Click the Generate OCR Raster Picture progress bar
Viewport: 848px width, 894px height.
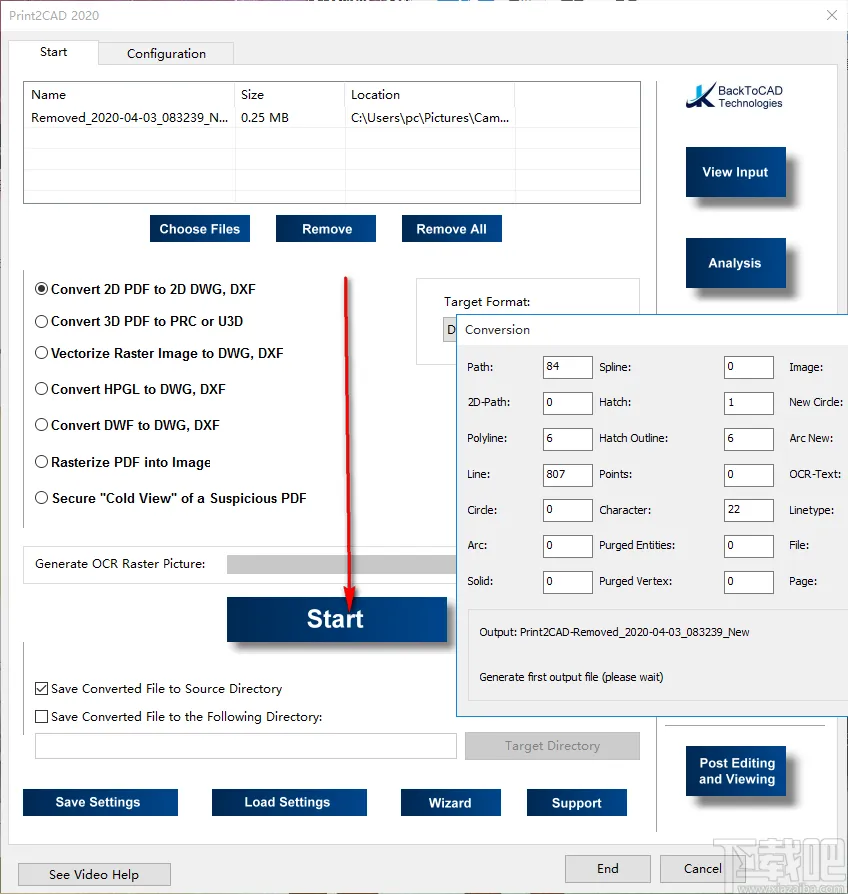(341, 564)
